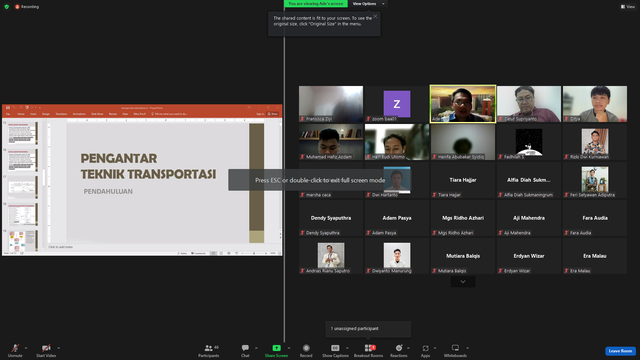Select the zoom baa01 participant tile
The image size is (640, 360).
point(397,104)
